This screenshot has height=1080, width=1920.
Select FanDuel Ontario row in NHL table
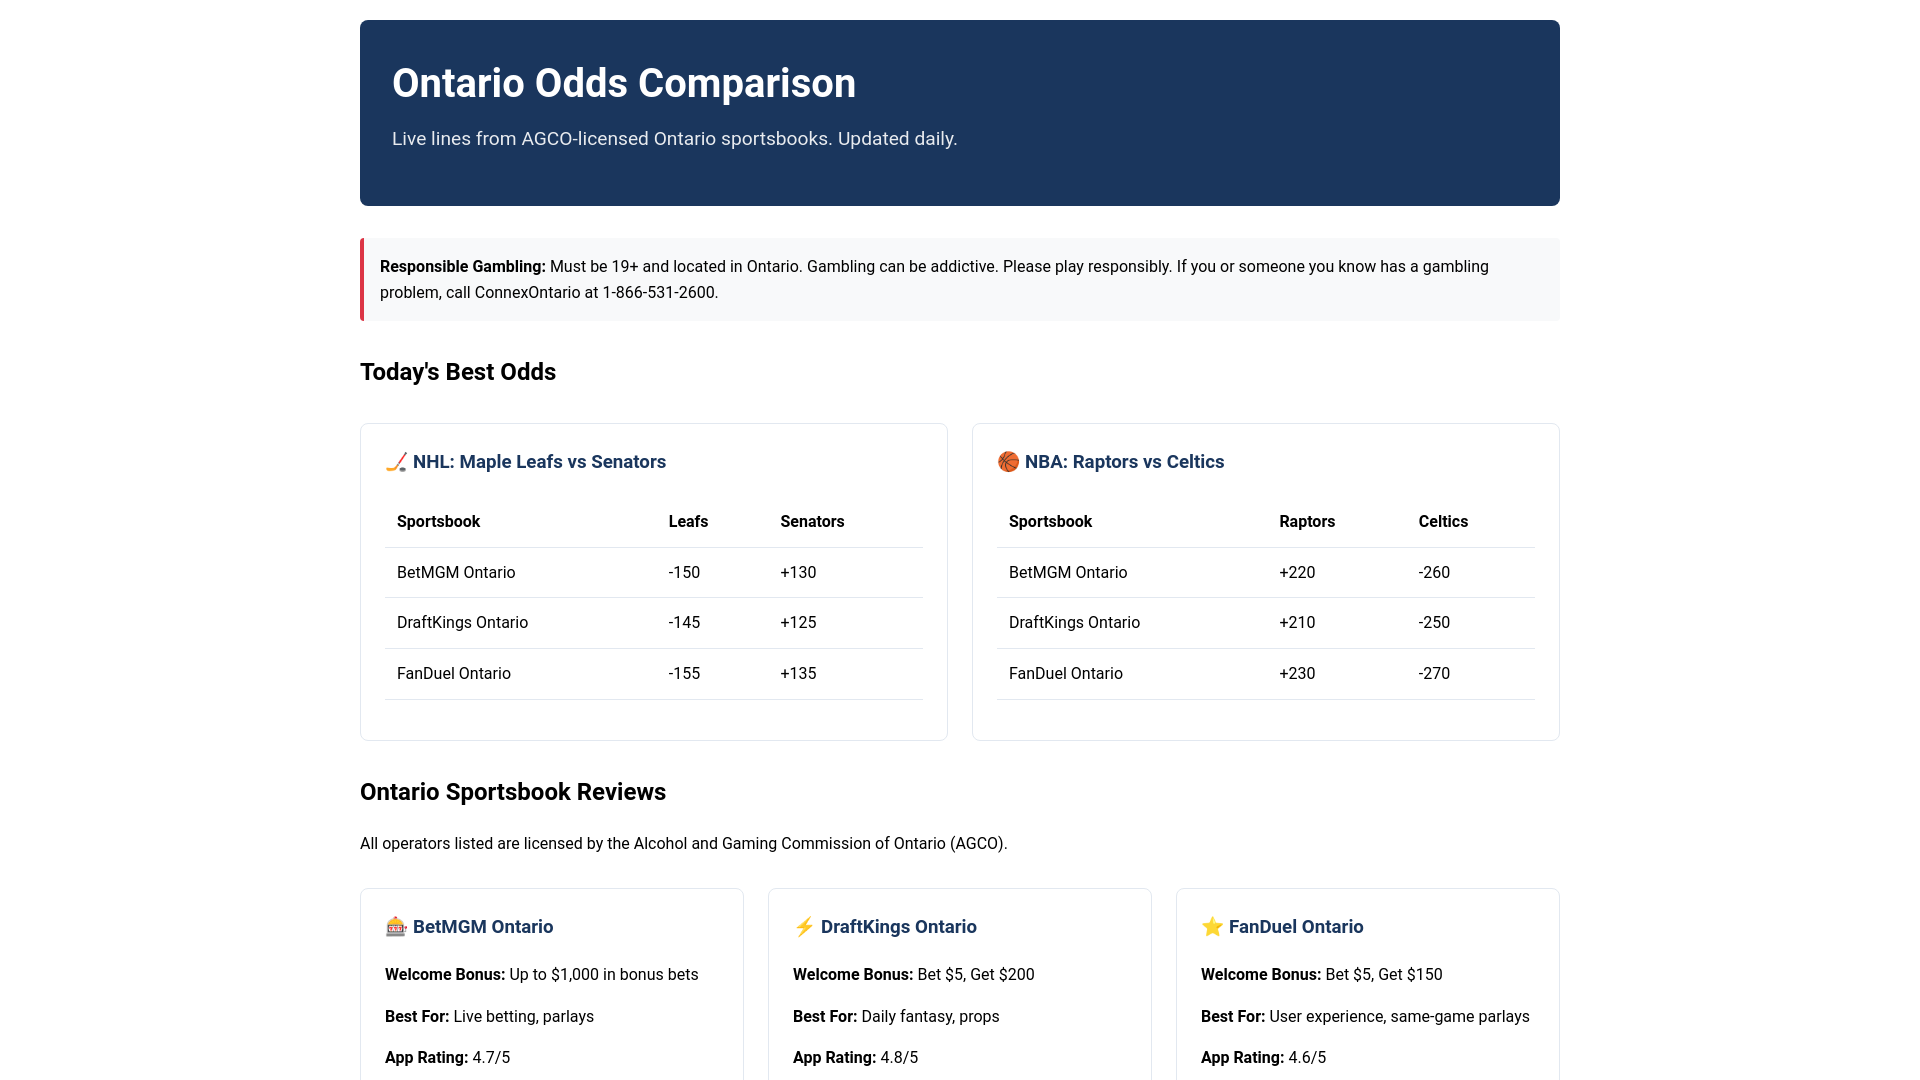pyautogui.click(x=654, y=674)
